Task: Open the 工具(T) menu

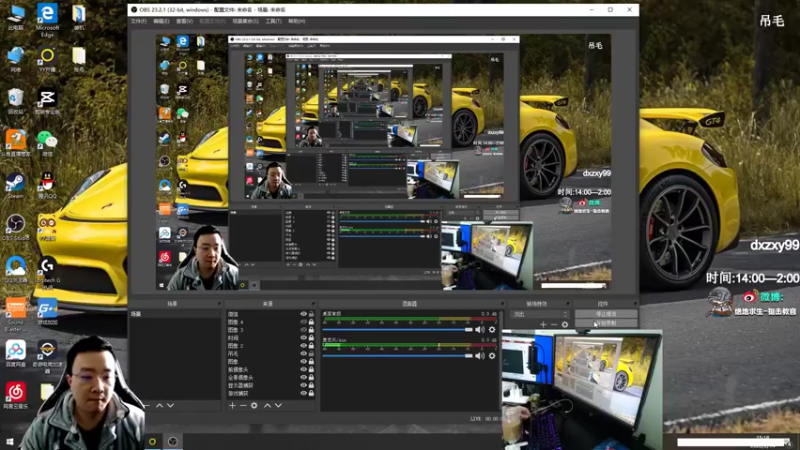Action: [273, 21]
